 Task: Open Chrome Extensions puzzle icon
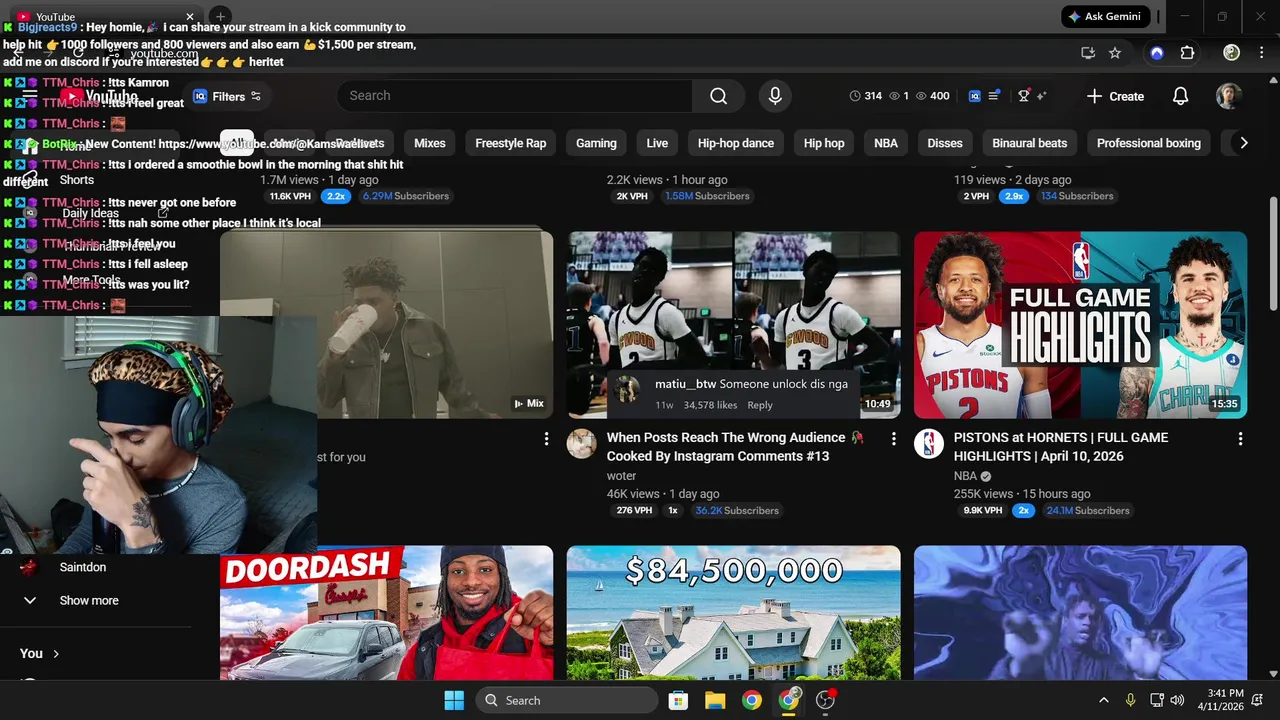click(x=1188, y=53)
